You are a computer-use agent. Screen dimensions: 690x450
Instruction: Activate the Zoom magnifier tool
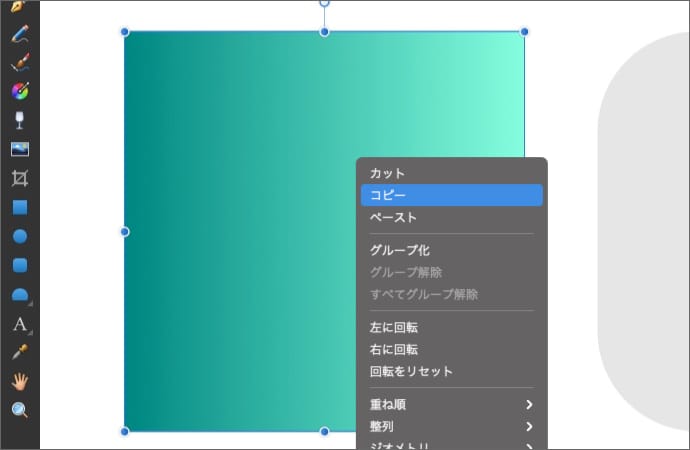(x=19, y=410)
